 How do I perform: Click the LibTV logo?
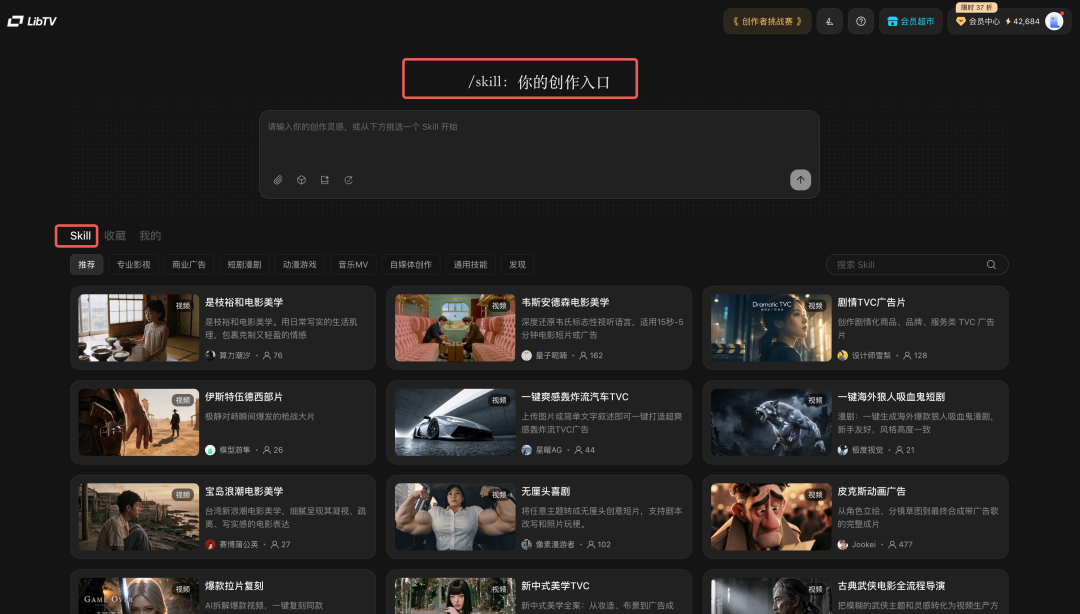[32, 21]
